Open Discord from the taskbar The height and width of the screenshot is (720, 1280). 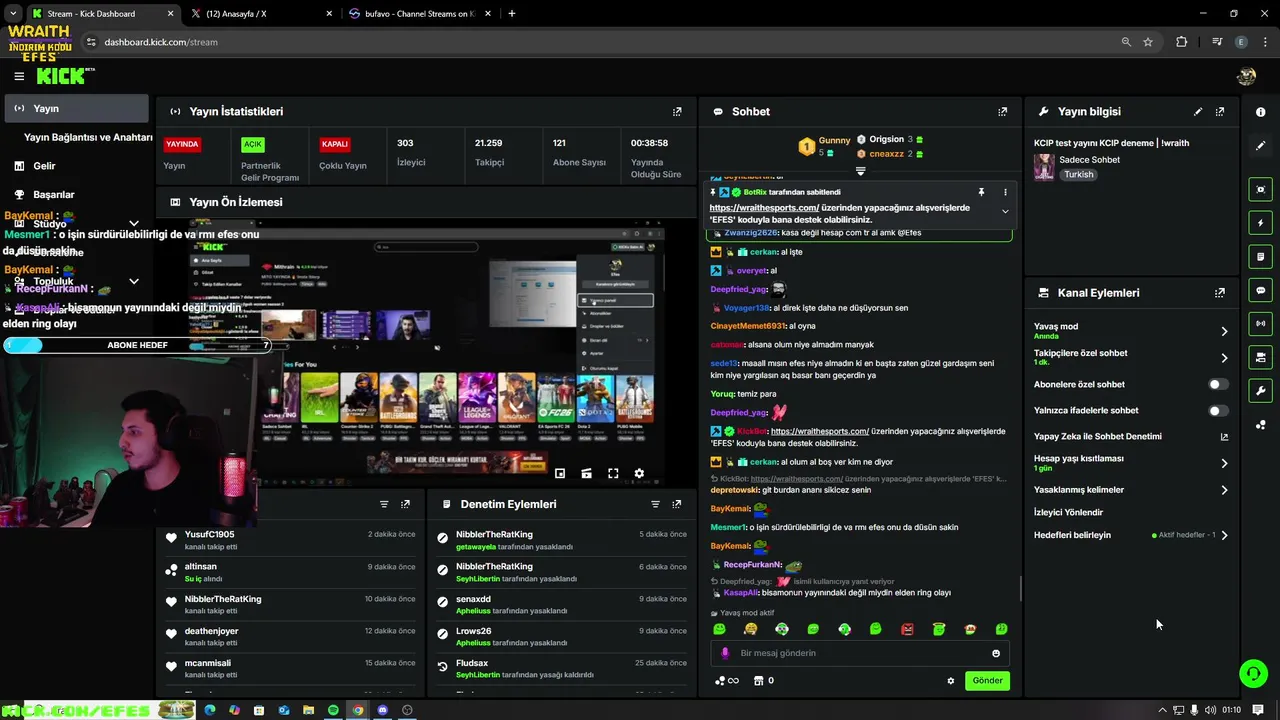[382, 710]
